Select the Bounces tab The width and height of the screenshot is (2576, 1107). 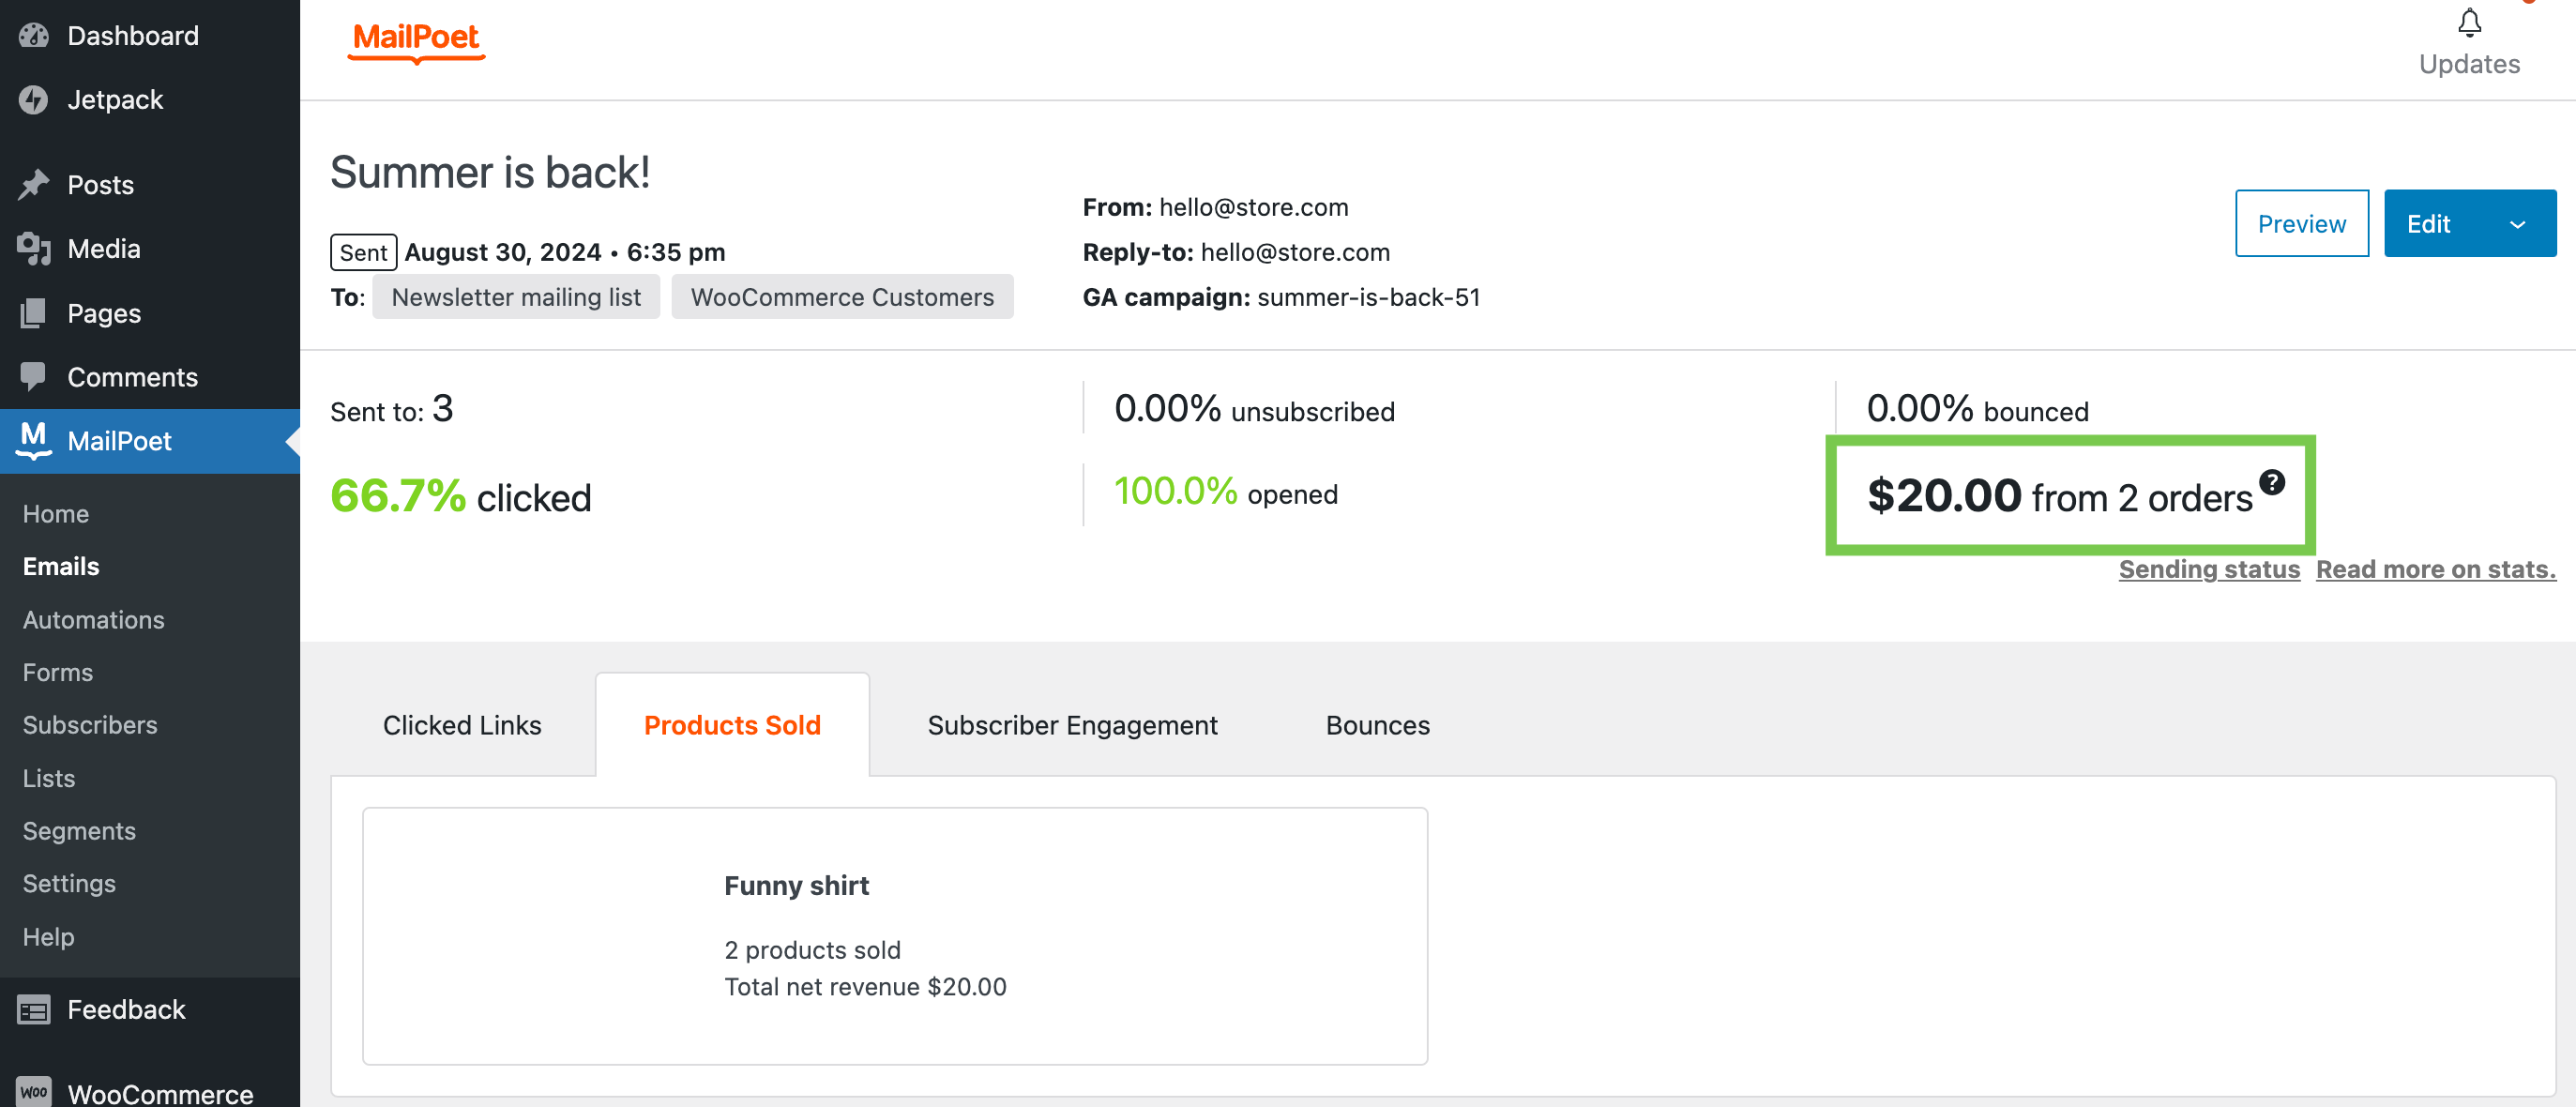click(1377, 725)
